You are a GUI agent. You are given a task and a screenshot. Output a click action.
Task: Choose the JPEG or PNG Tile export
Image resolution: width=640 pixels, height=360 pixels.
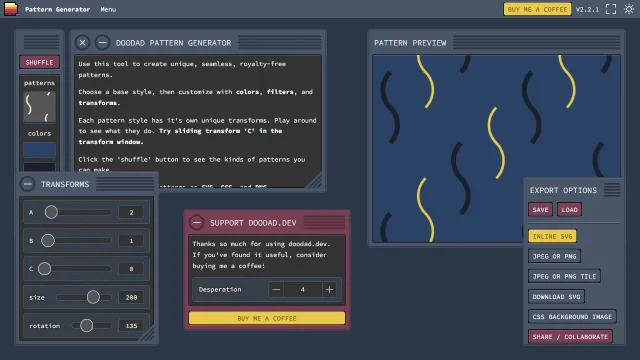tap(564, 276)
